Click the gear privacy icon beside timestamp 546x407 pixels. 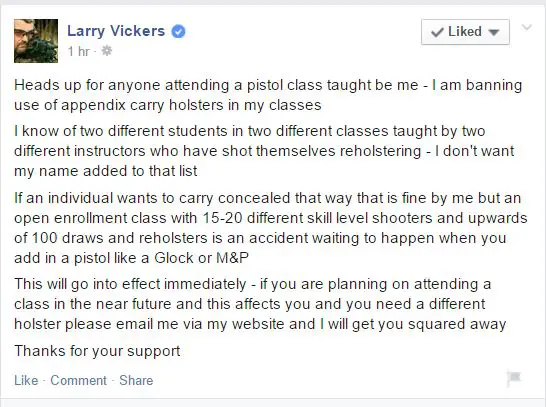tap(107, 51)
